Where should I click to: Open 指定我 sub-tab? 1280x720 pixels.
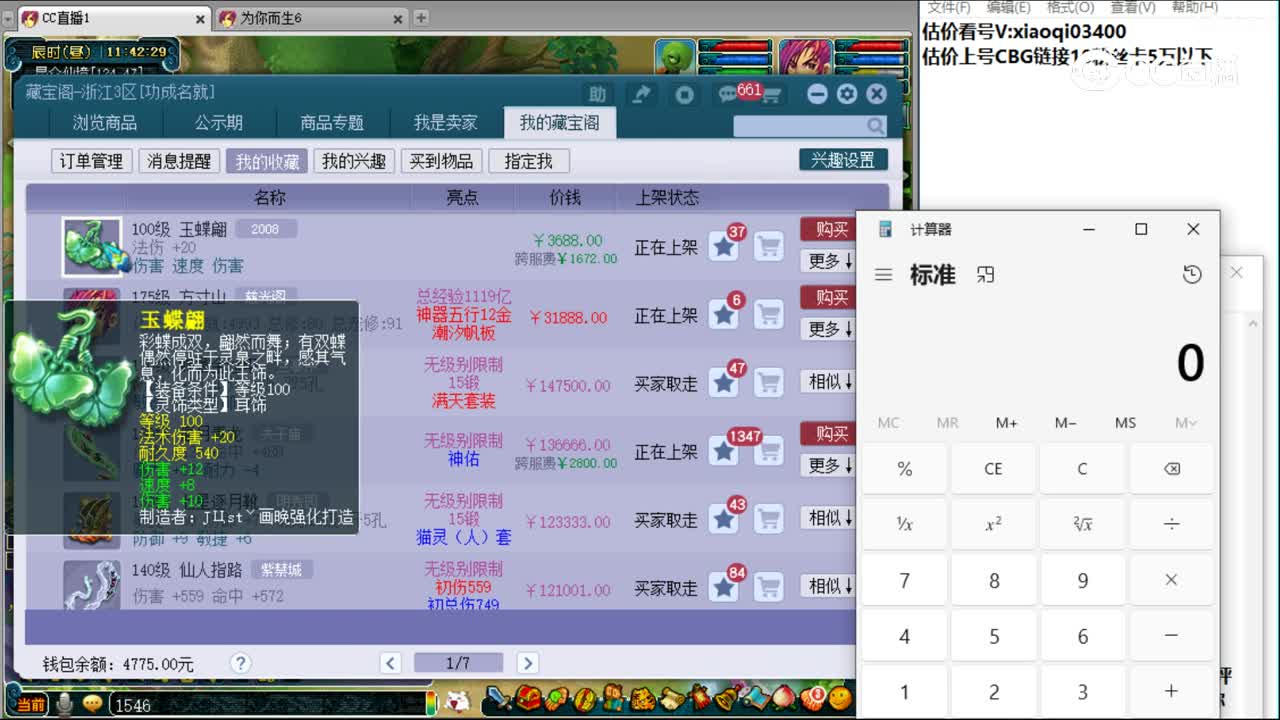(x=529, y=161)
